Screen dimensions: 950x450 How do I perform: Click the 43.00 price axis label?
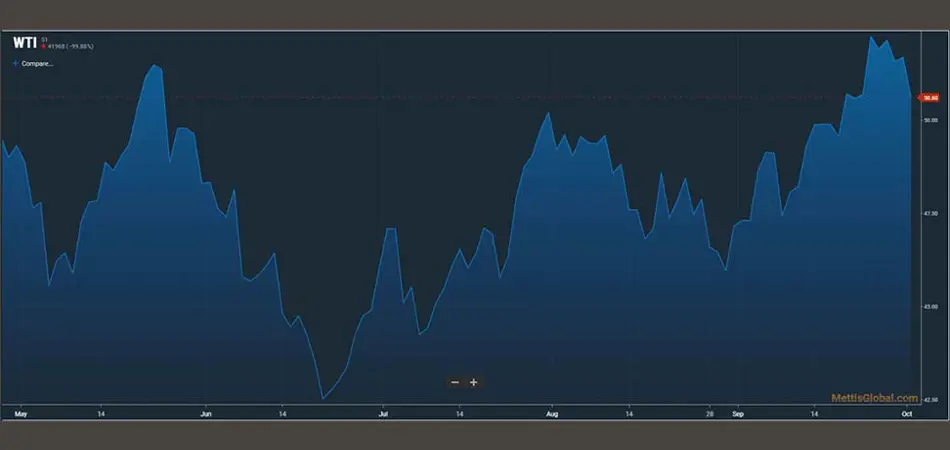click(x=930, y=307)
